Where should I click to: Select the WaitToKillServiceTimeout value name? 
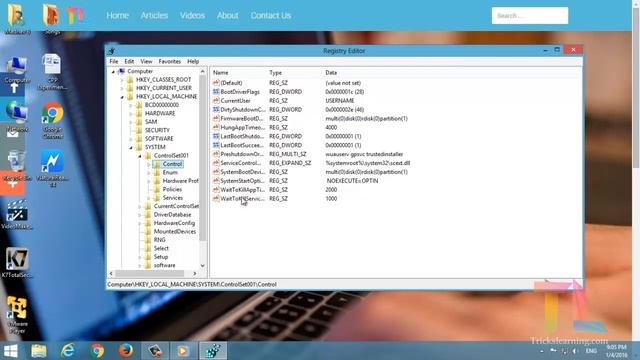tap(242, 199)
